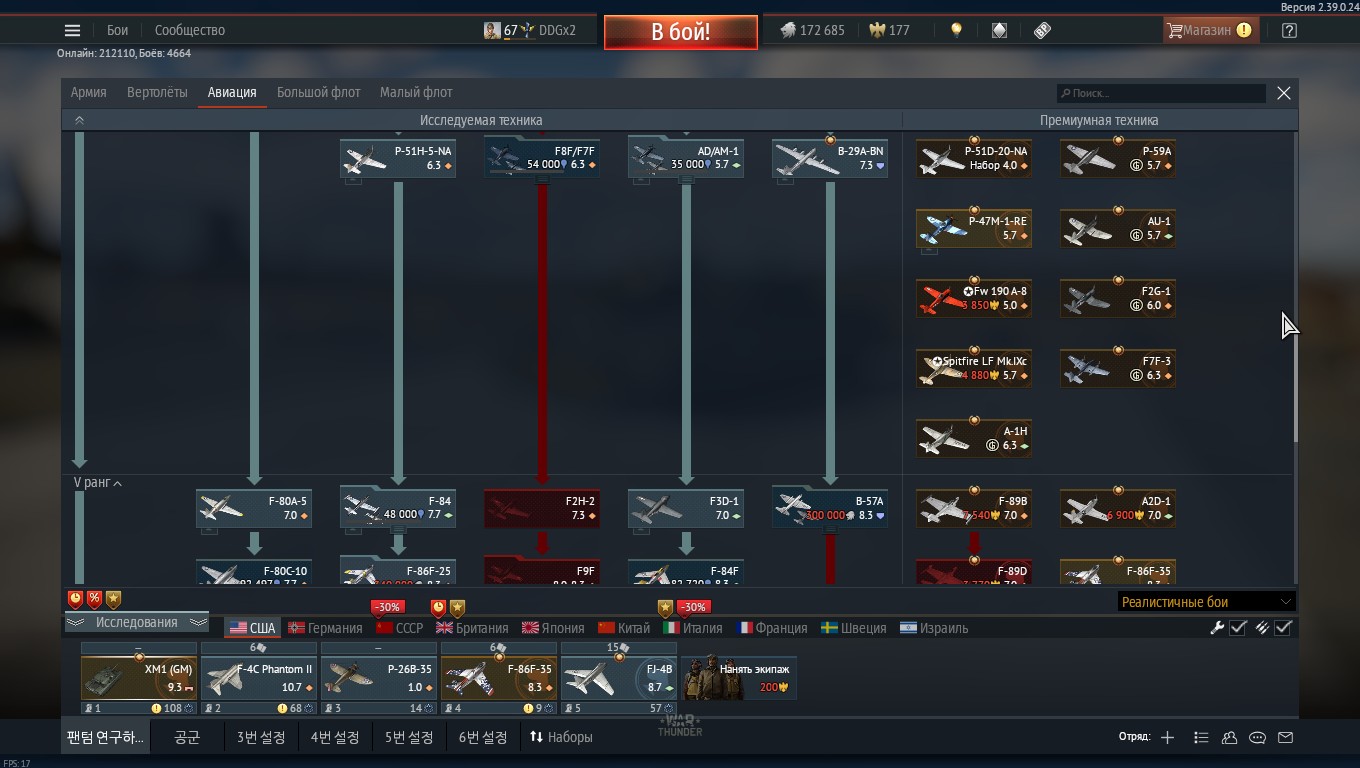Open the chat bubble icon
Viewport: 1360px width, 768px height.
pyautogui.click(x=1257, y=737)
